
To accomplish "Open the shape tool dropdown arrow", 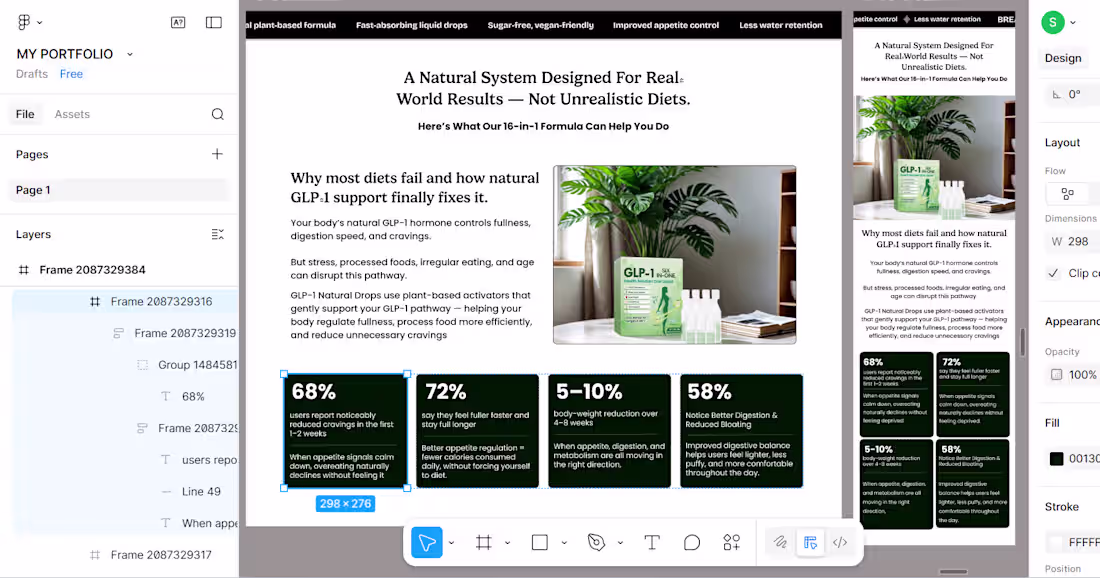I will coord(564,543).
